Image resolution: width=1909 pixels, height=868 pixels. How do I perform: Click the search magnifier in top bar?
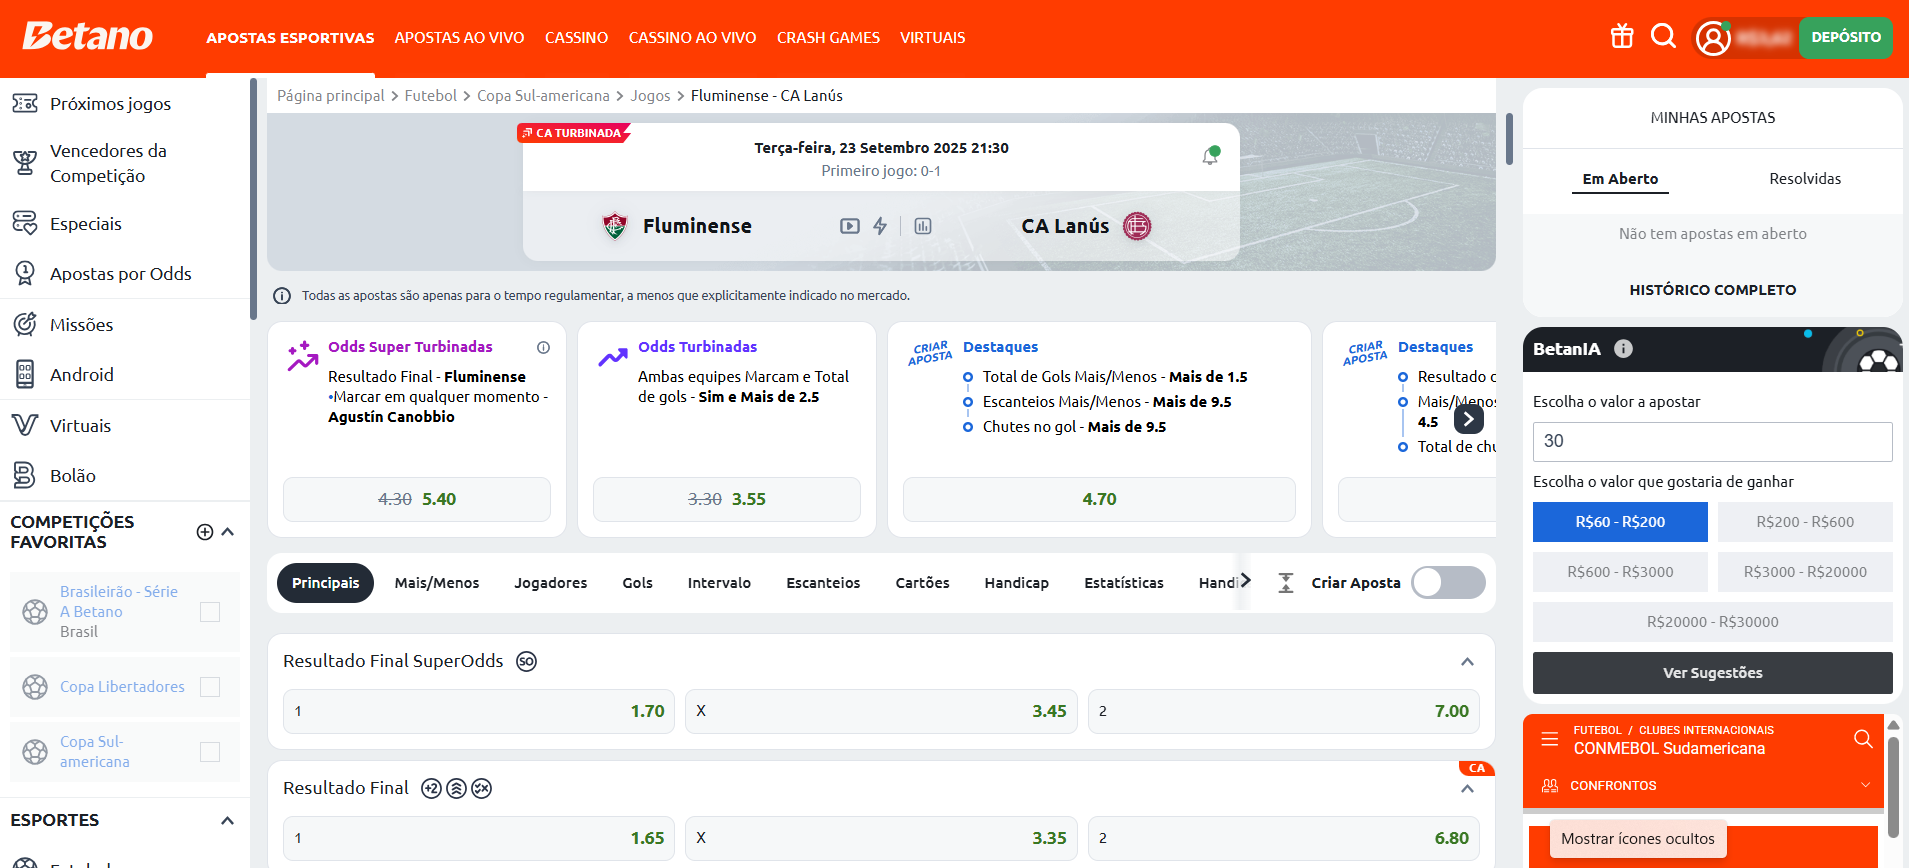(x=1663, y=37)
